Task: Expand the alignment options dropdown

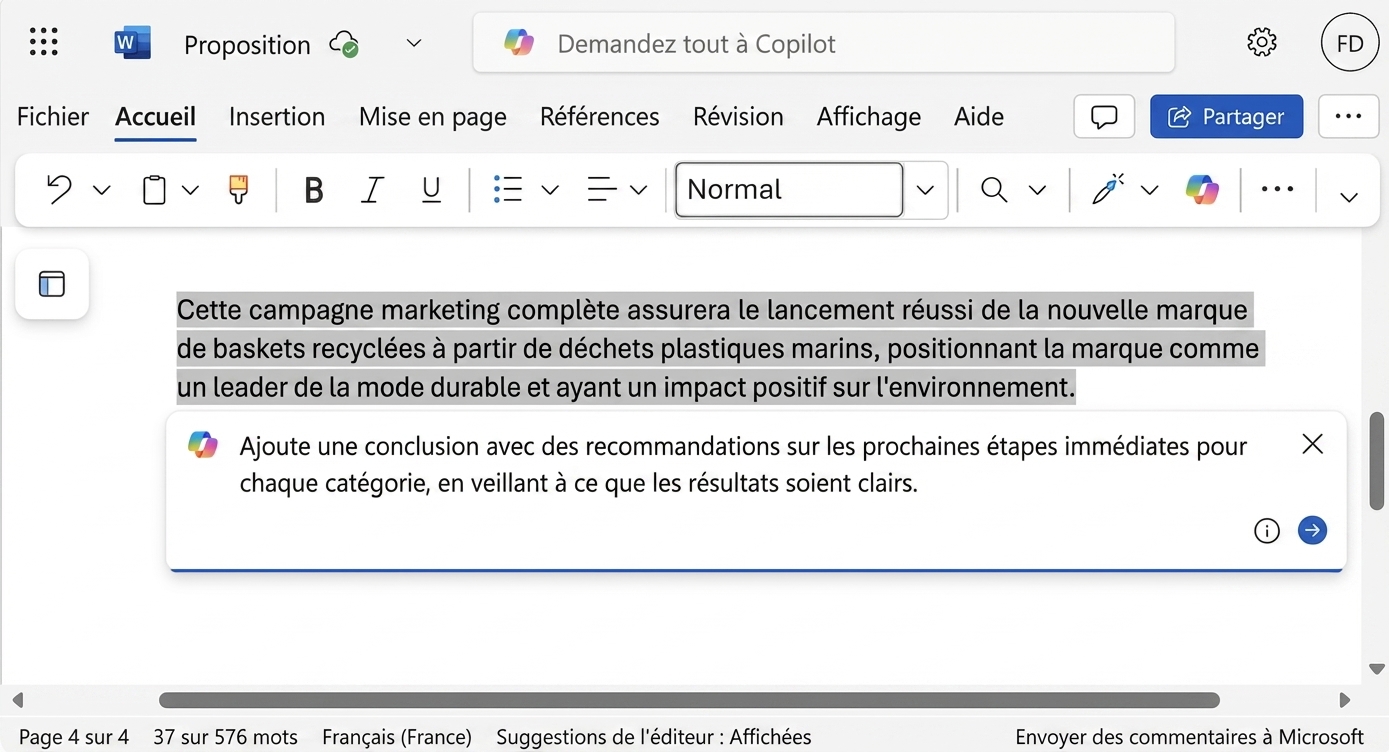Action: point(638,190)
